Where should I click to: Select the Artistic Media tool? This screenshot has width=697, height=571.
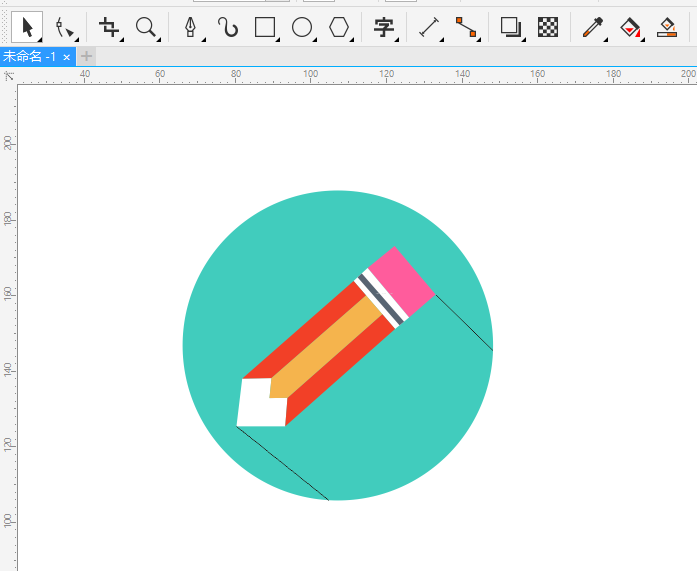click(x=228, y=28)
